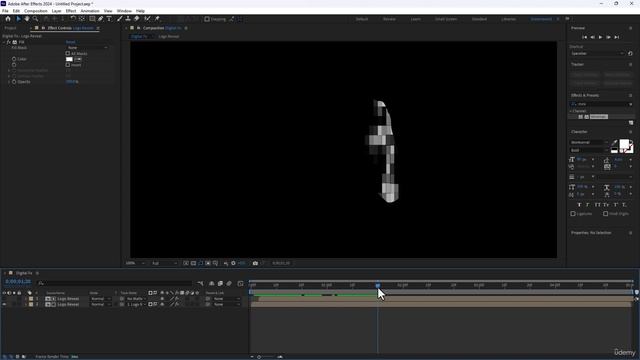The height and width of the screenshot is (360, 640).
Task: Go to the Home screen icon
Action: click(8, 19)
